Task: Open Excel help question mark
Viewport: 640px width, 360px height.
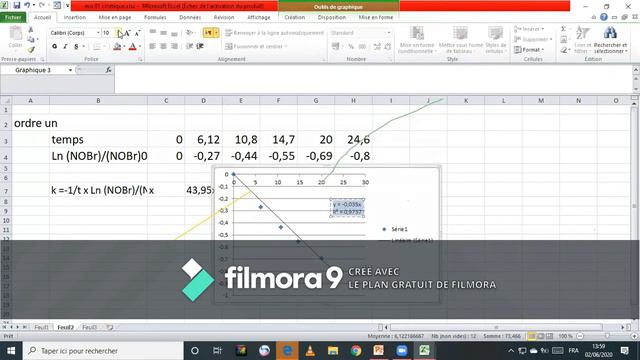Action: (x=604, y=17)
